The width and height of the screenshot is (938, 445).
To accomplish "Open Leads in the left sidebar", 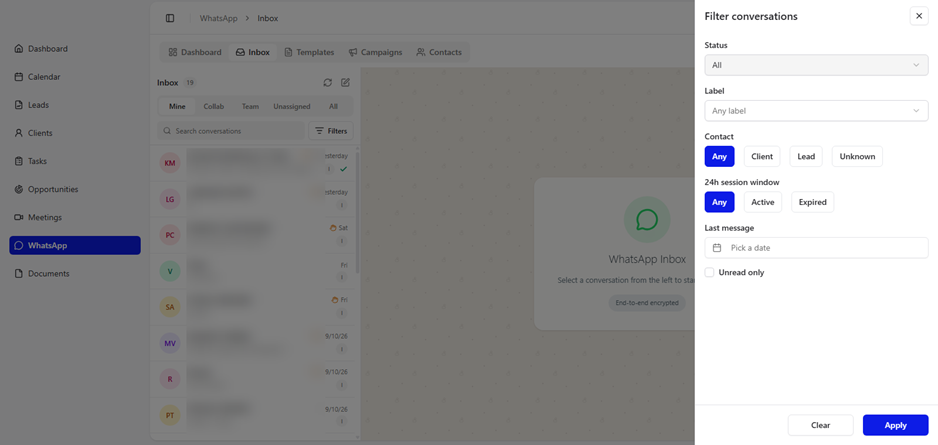I will click(x=75, y=105).
